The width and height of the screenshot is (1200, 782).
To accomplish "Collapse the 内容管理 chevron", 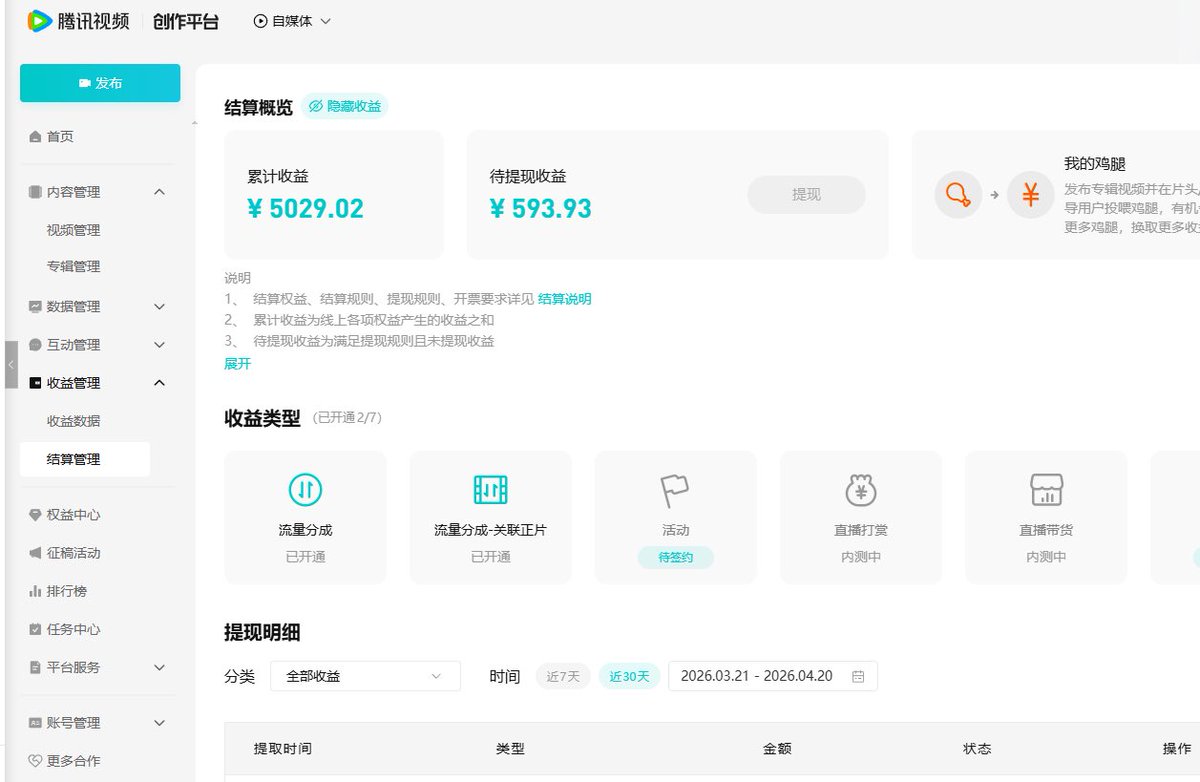I will [x=159, y=192].
